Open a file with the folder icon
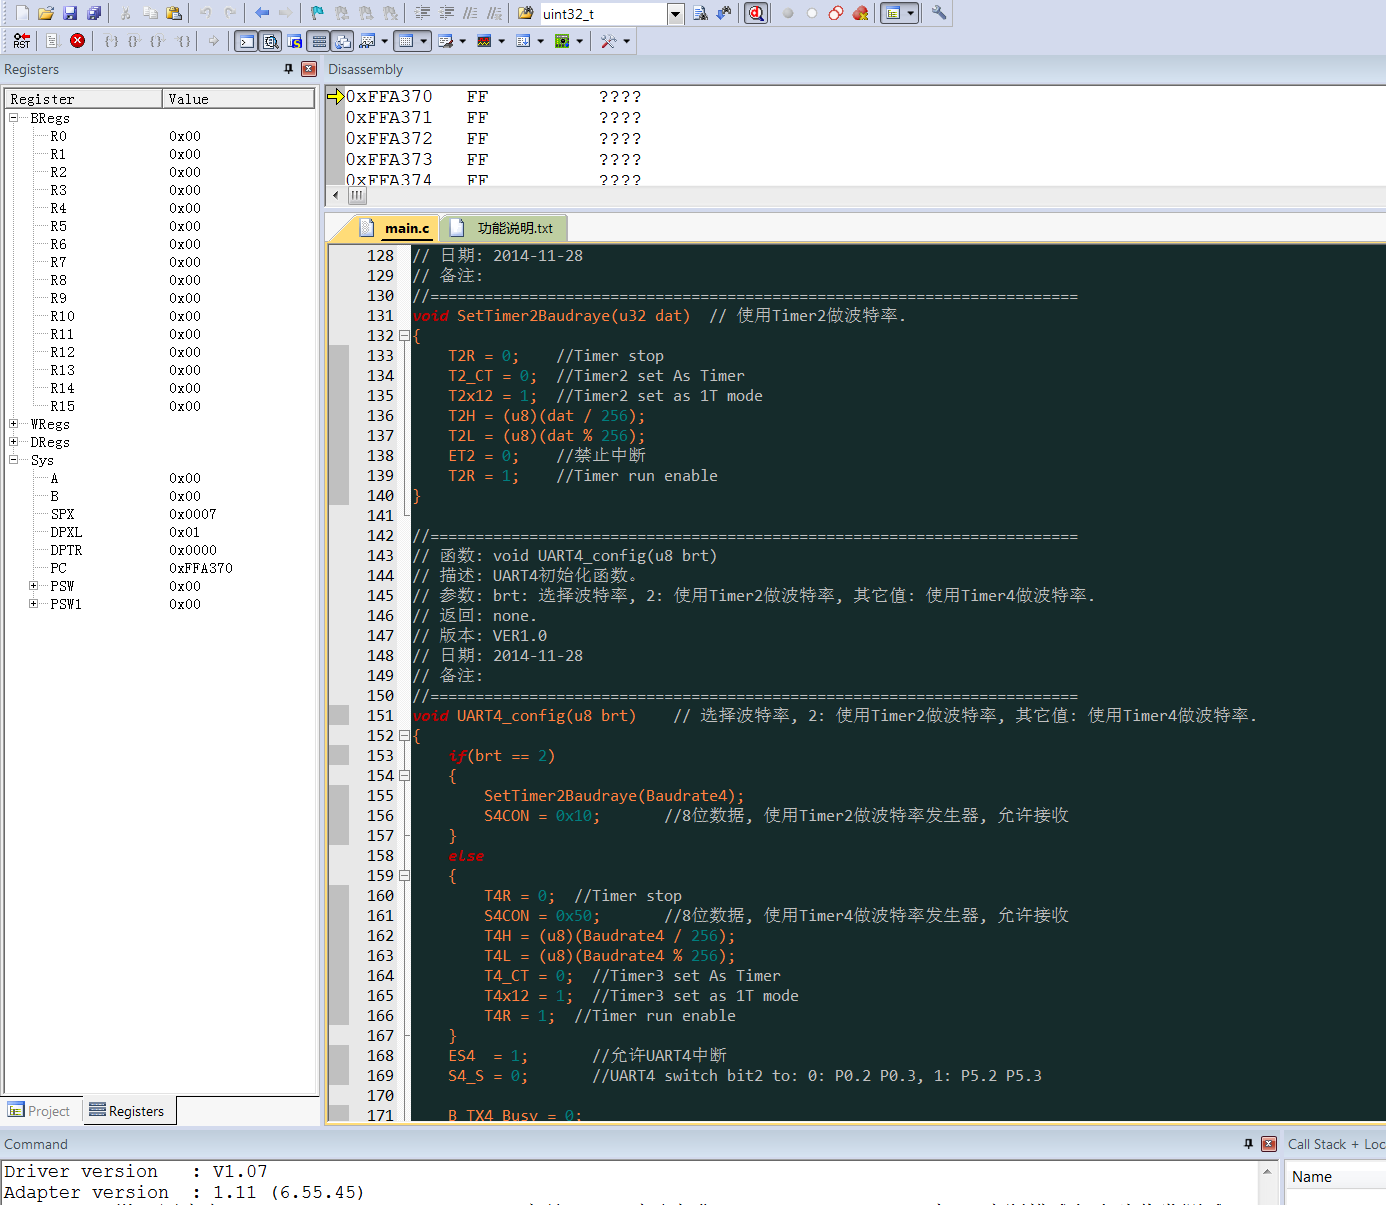This screenshot has width=1386, height=1205. (46, 13)
